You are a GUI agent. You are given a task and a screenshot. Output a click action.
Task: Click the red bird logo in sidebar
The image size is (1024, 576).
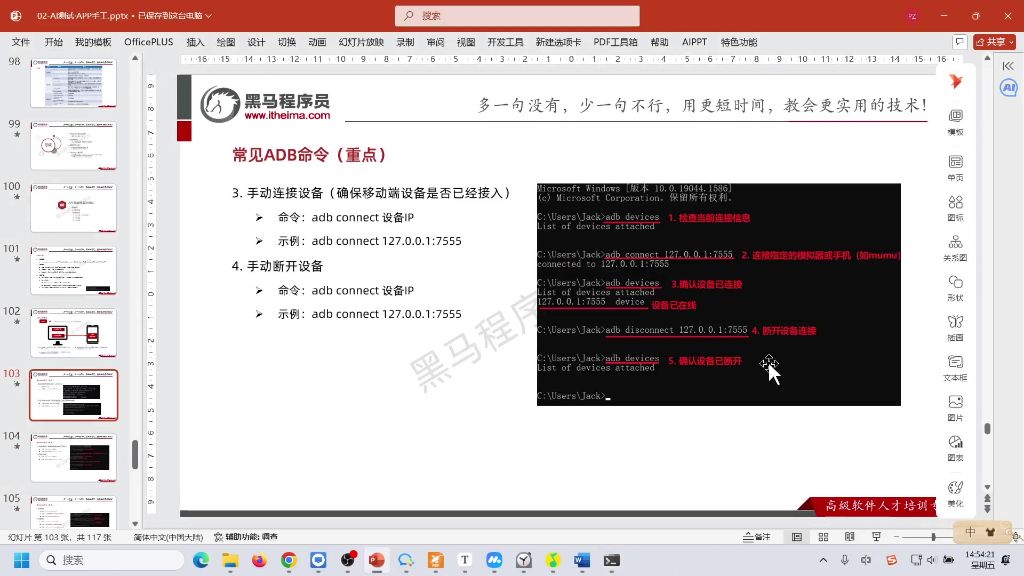955,81
